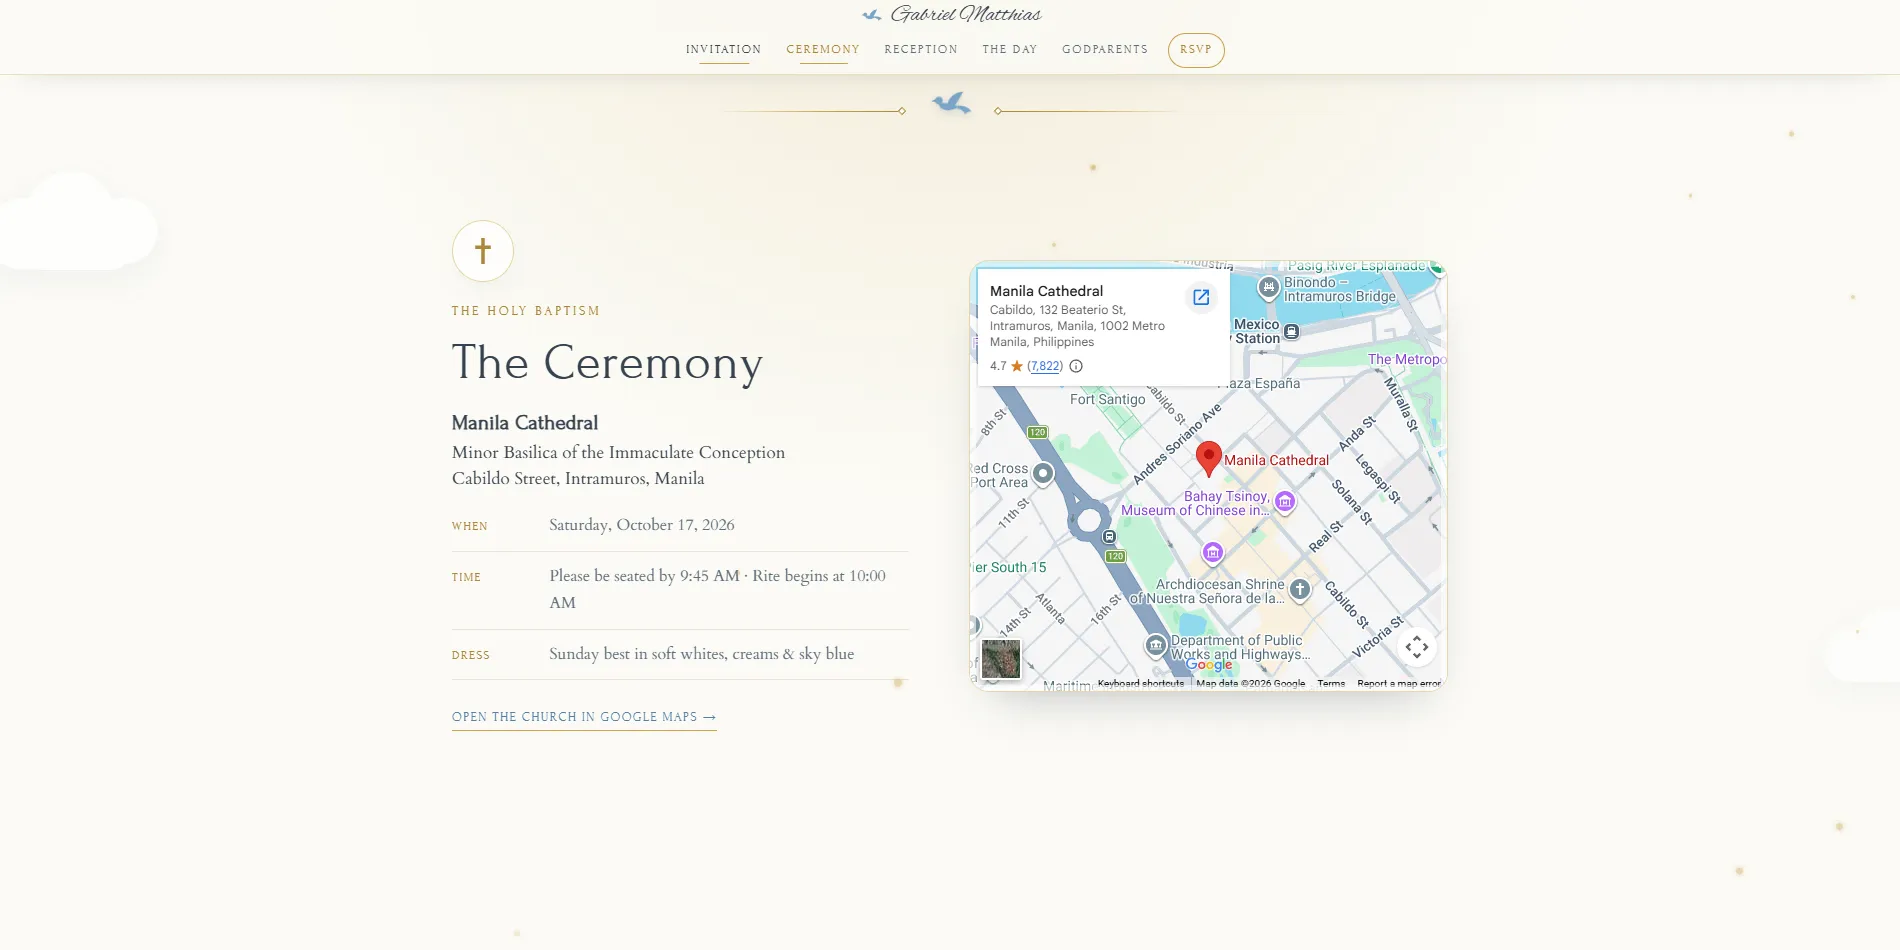
Task: Click the red Manila Cathedral map pin
Action: pos(1209,459)
